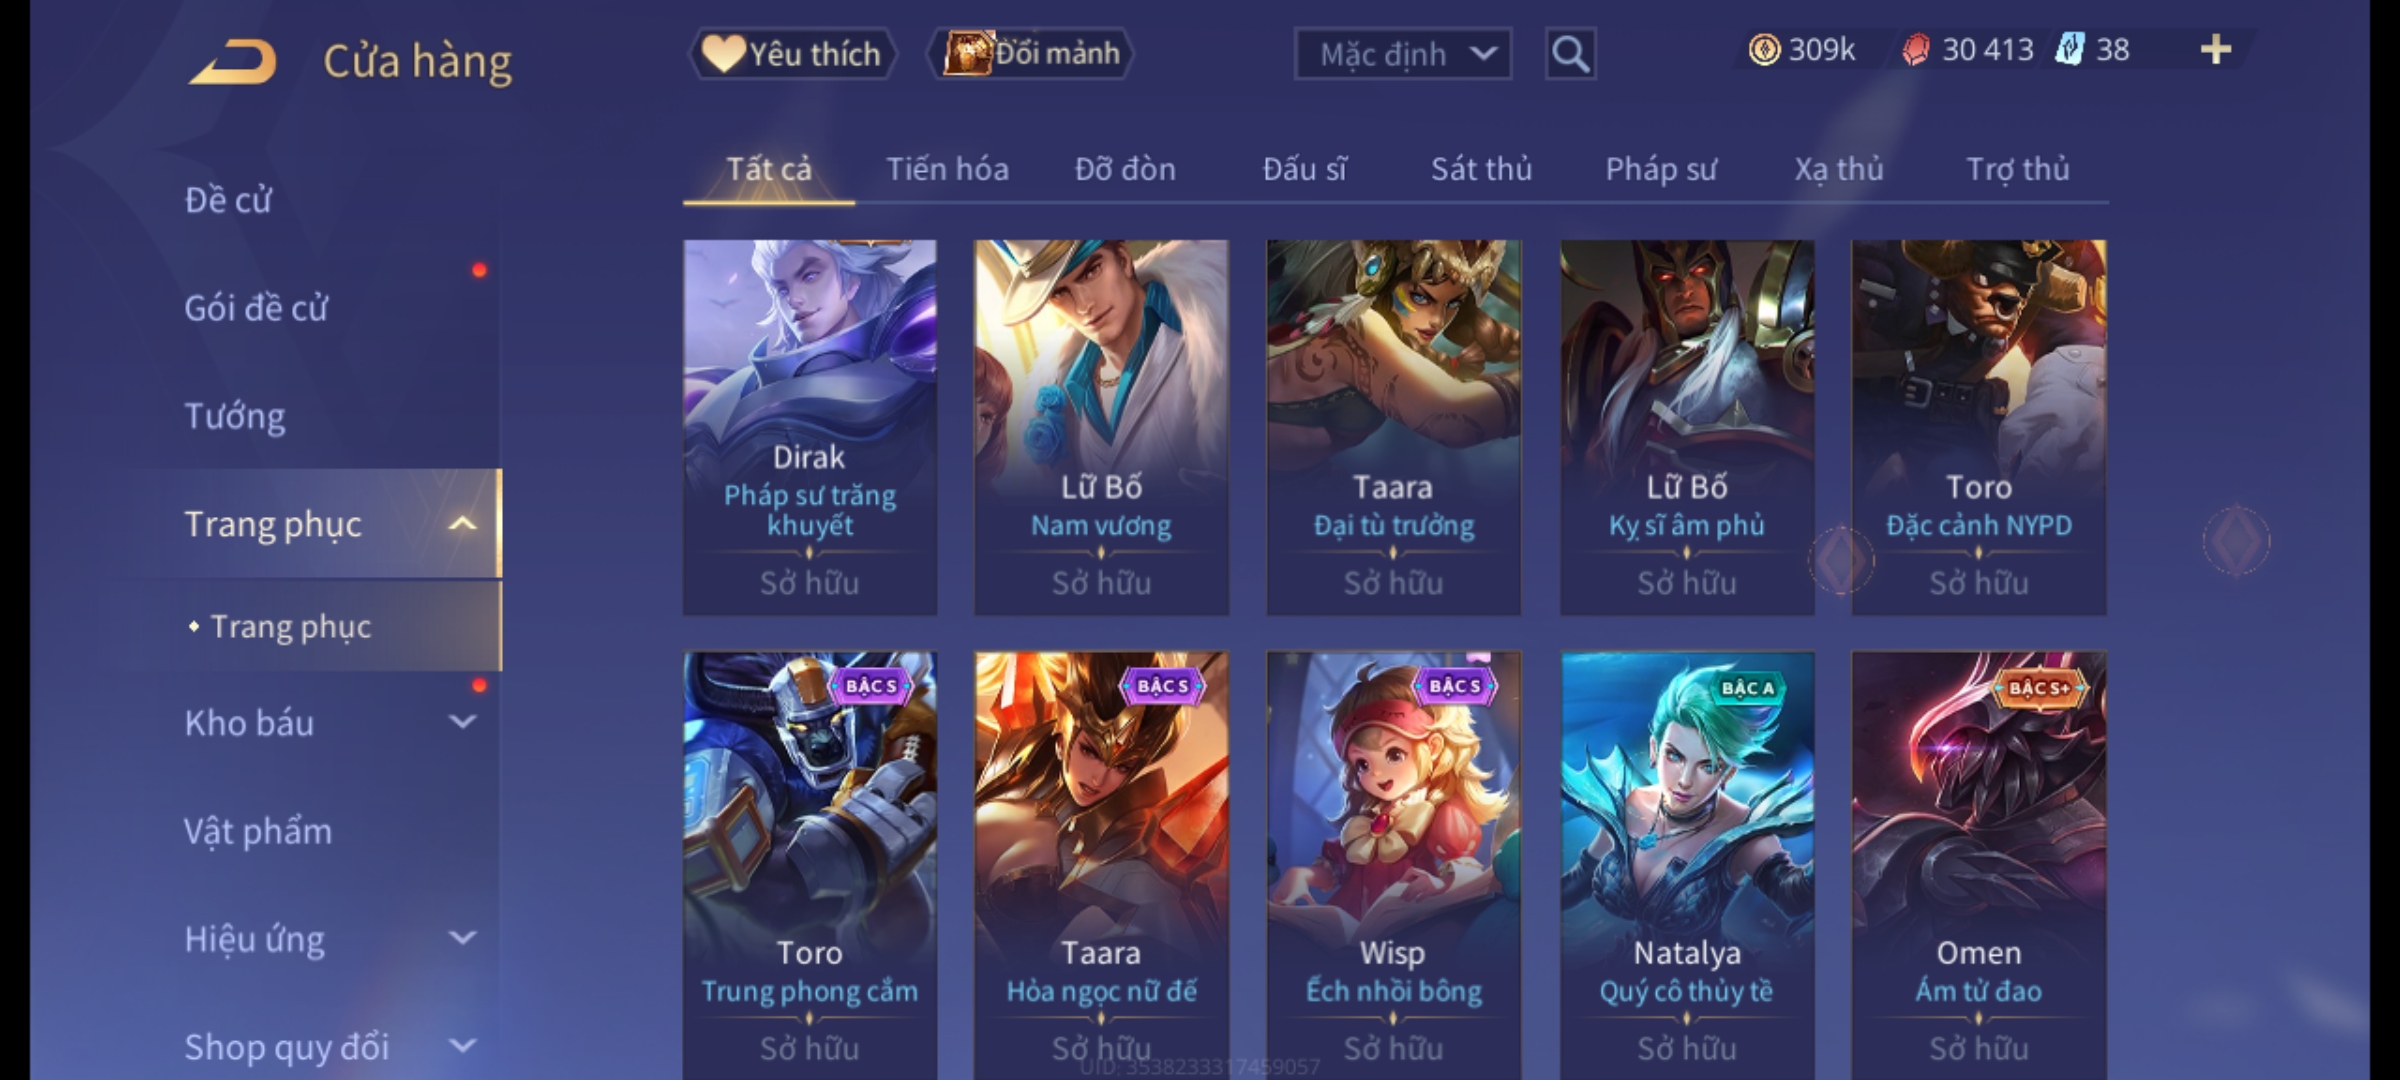Open the Mặc định sort dropdown
This screenshot has height=1080, width=2400.
[1402, 54]
